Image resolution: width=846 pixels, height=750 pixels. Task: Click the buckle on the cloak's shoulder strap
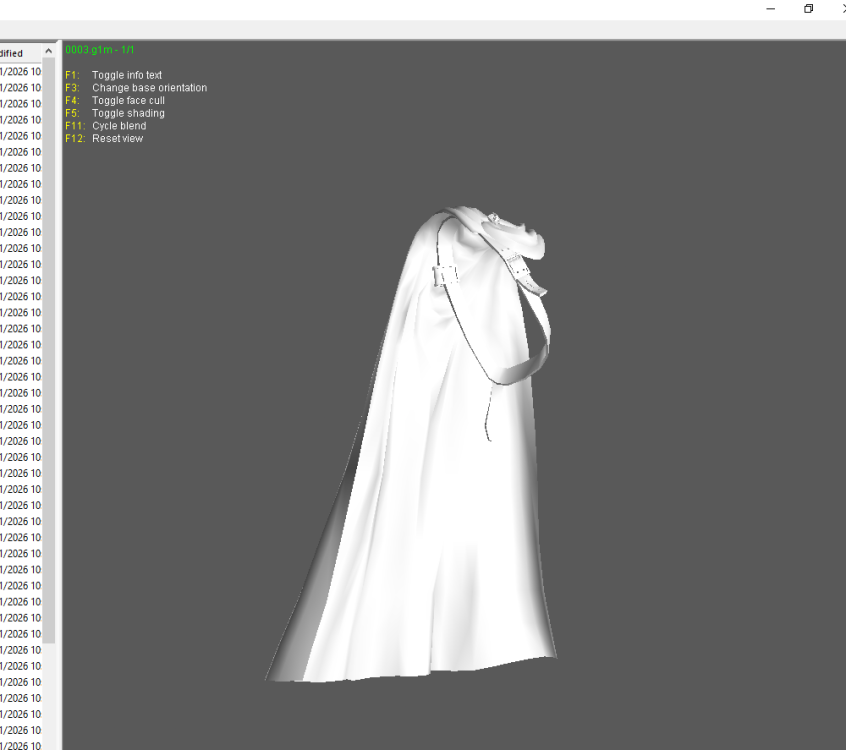[x=445, y=276]
